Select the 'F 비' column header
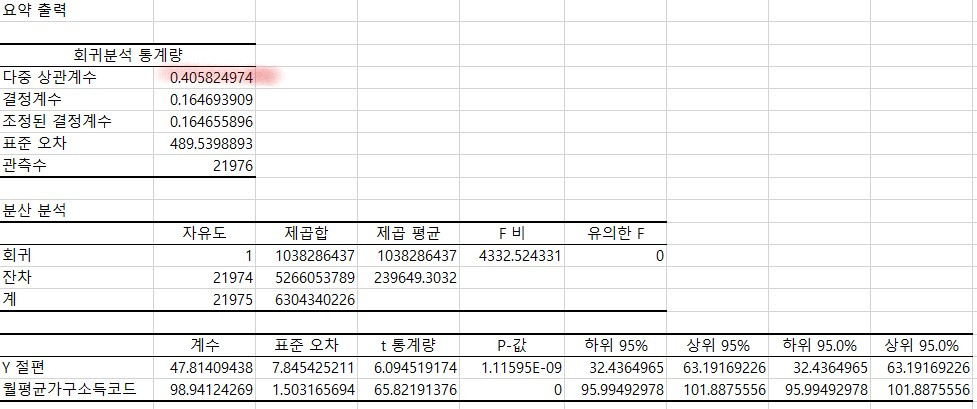The image size is (977, 409). coord(512,233)
